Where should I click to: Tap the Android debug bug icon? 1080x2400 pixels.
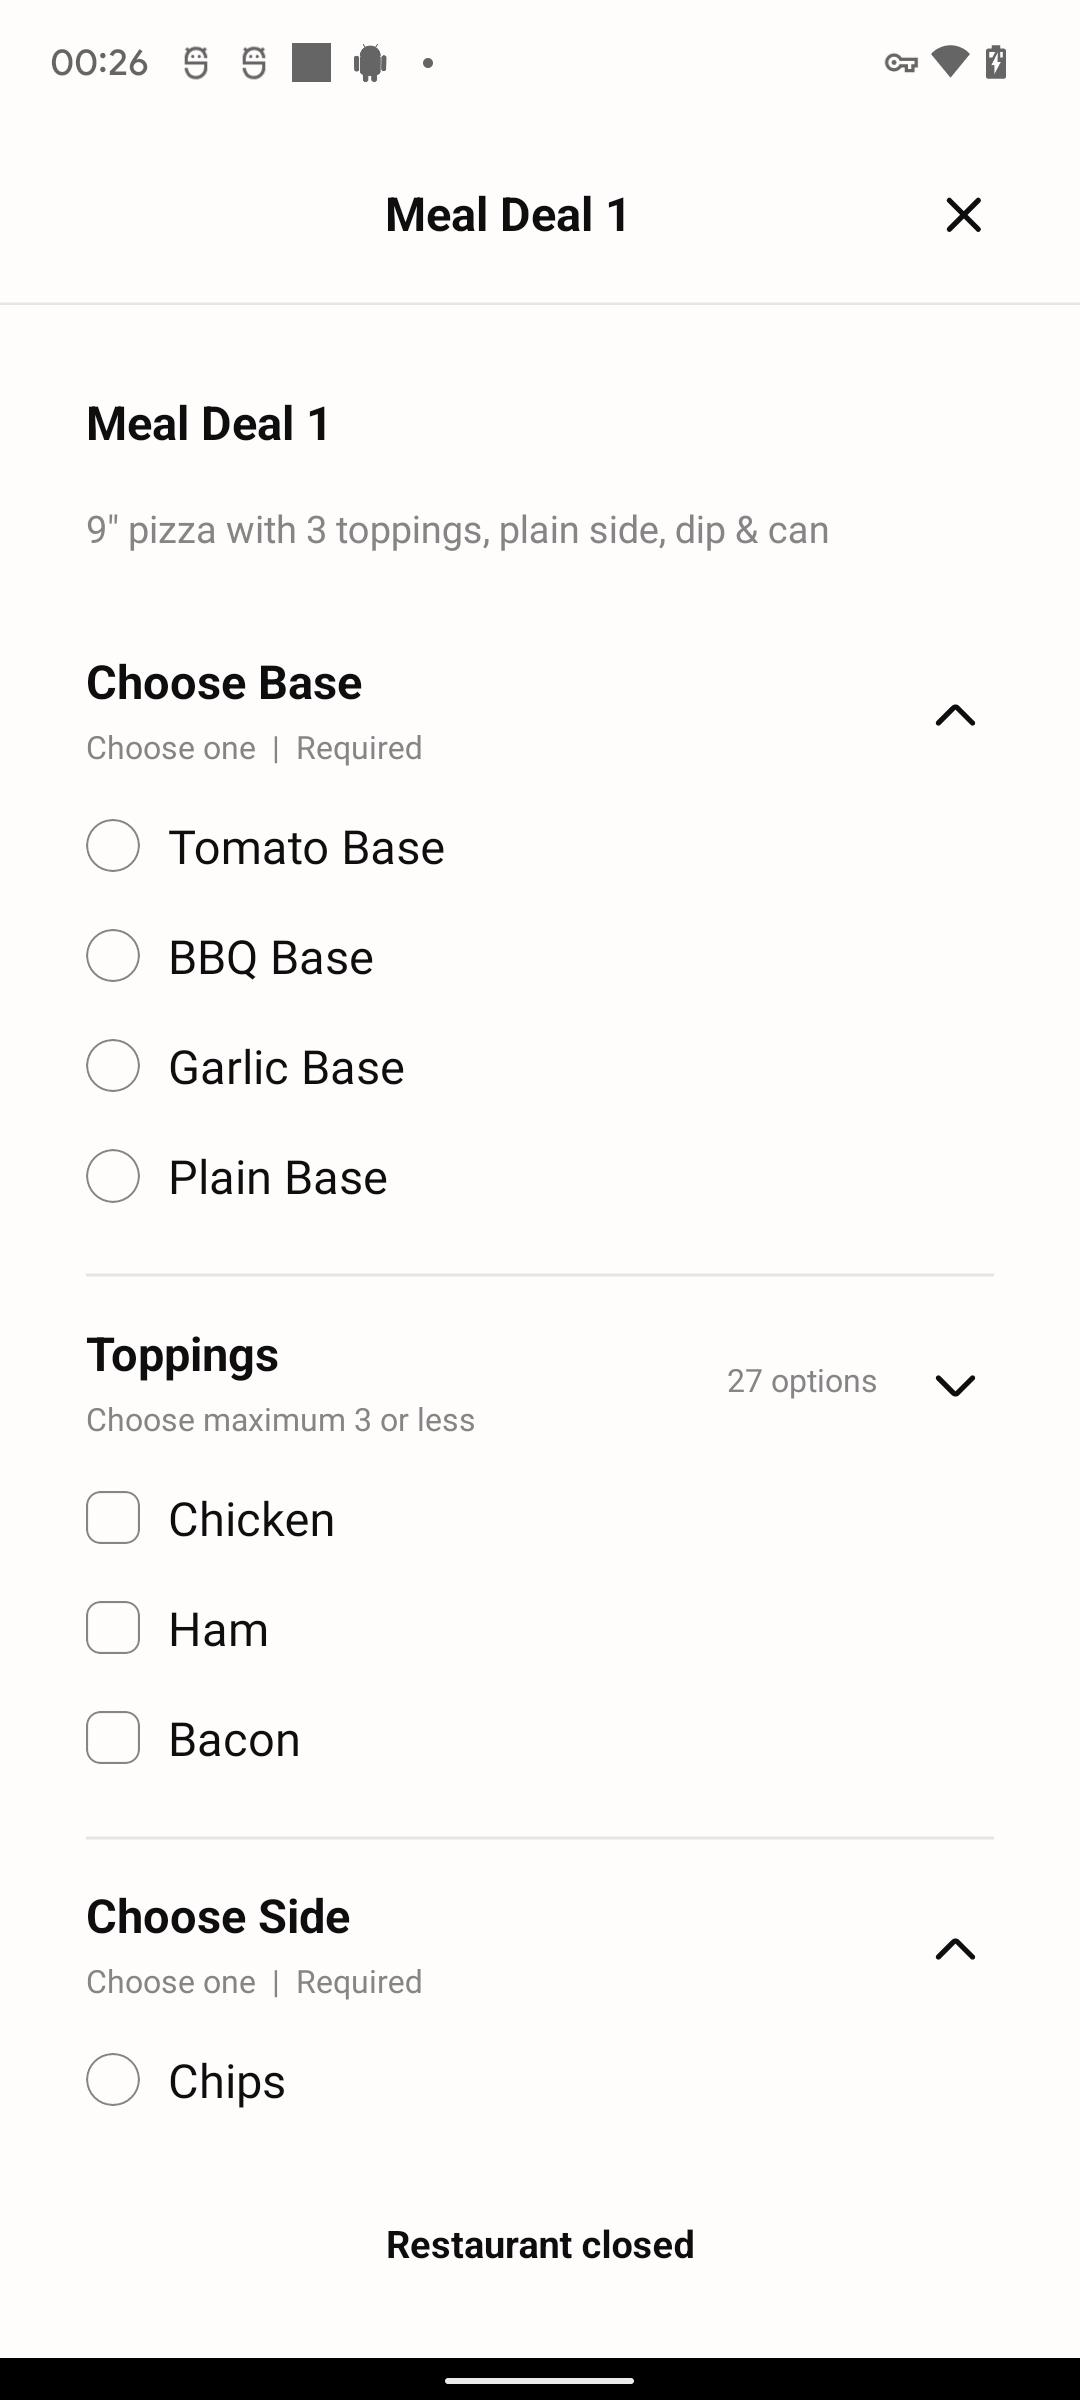pyautogui.click(x=370, y=63)
